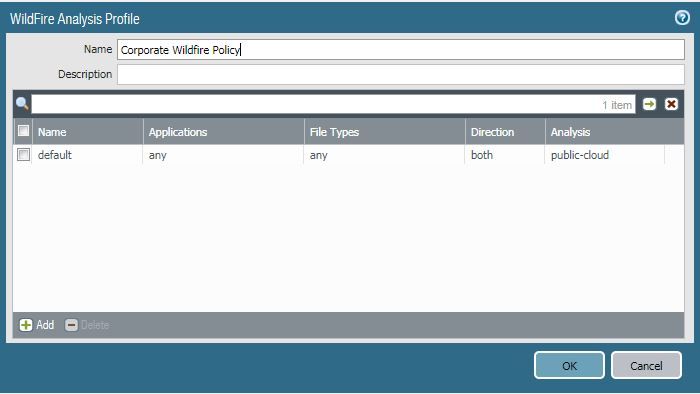Focus the Name field containing Corporate Wildfire Policy

400,50
